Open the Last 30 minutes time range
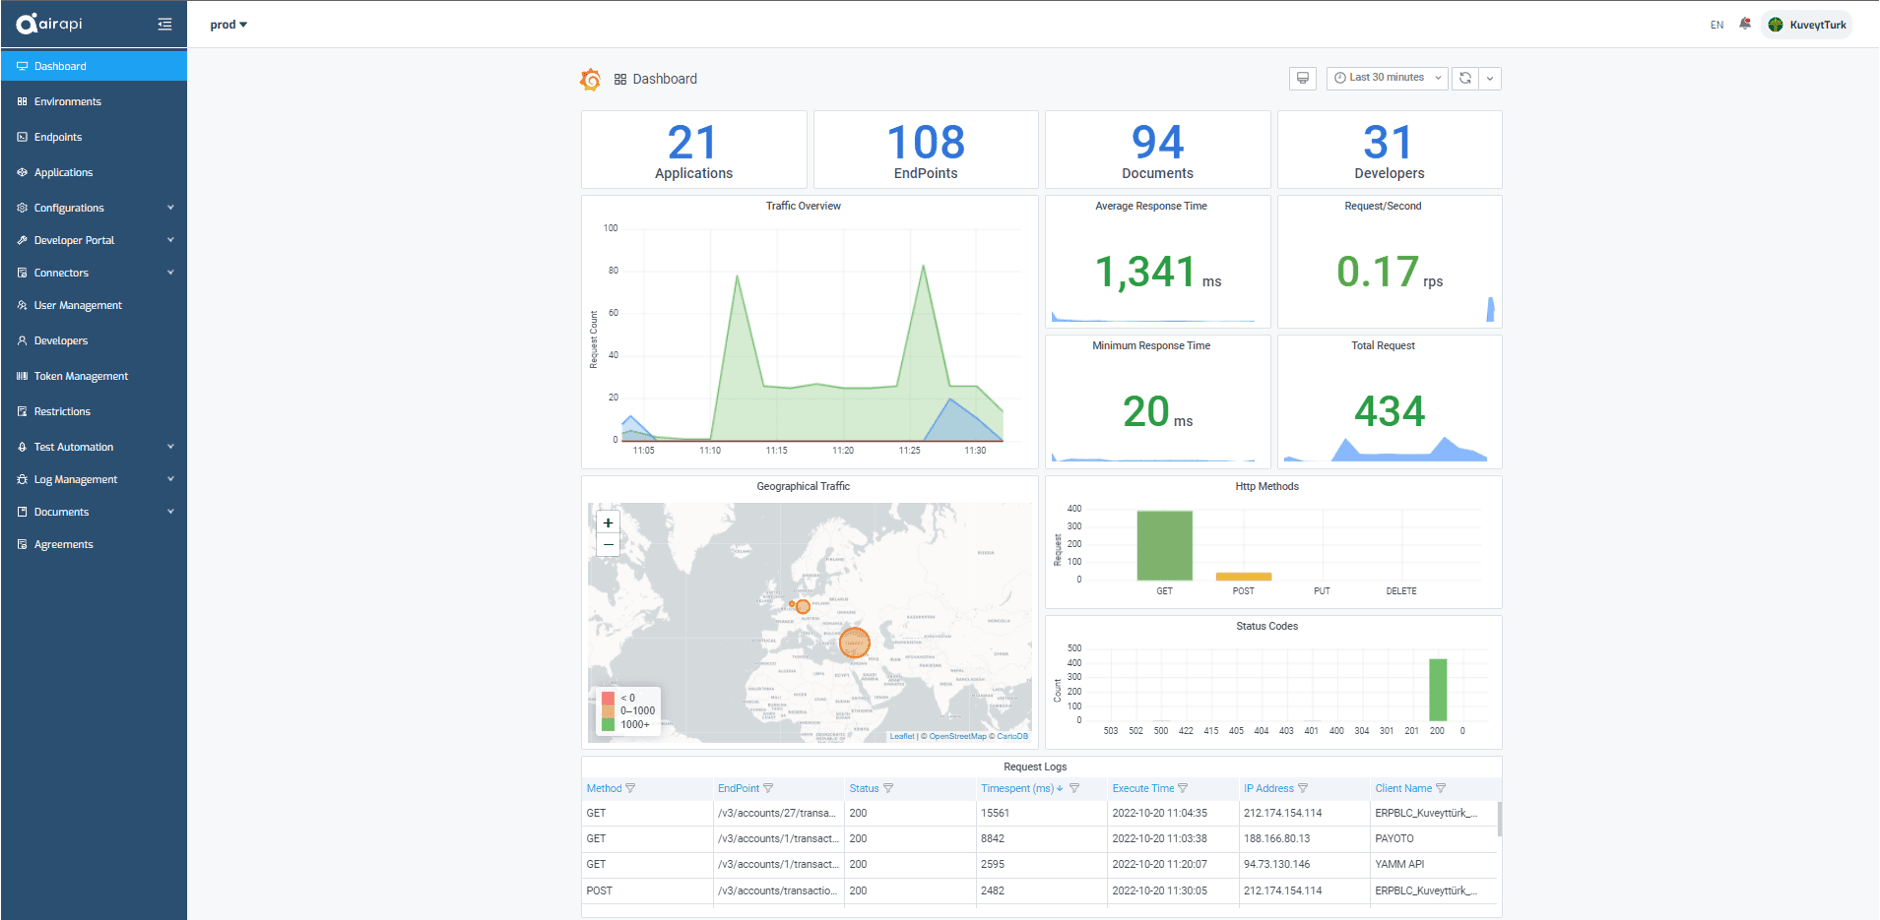Image resolution: width=1880 pixels, height=920 pixels. (1387, 78)
